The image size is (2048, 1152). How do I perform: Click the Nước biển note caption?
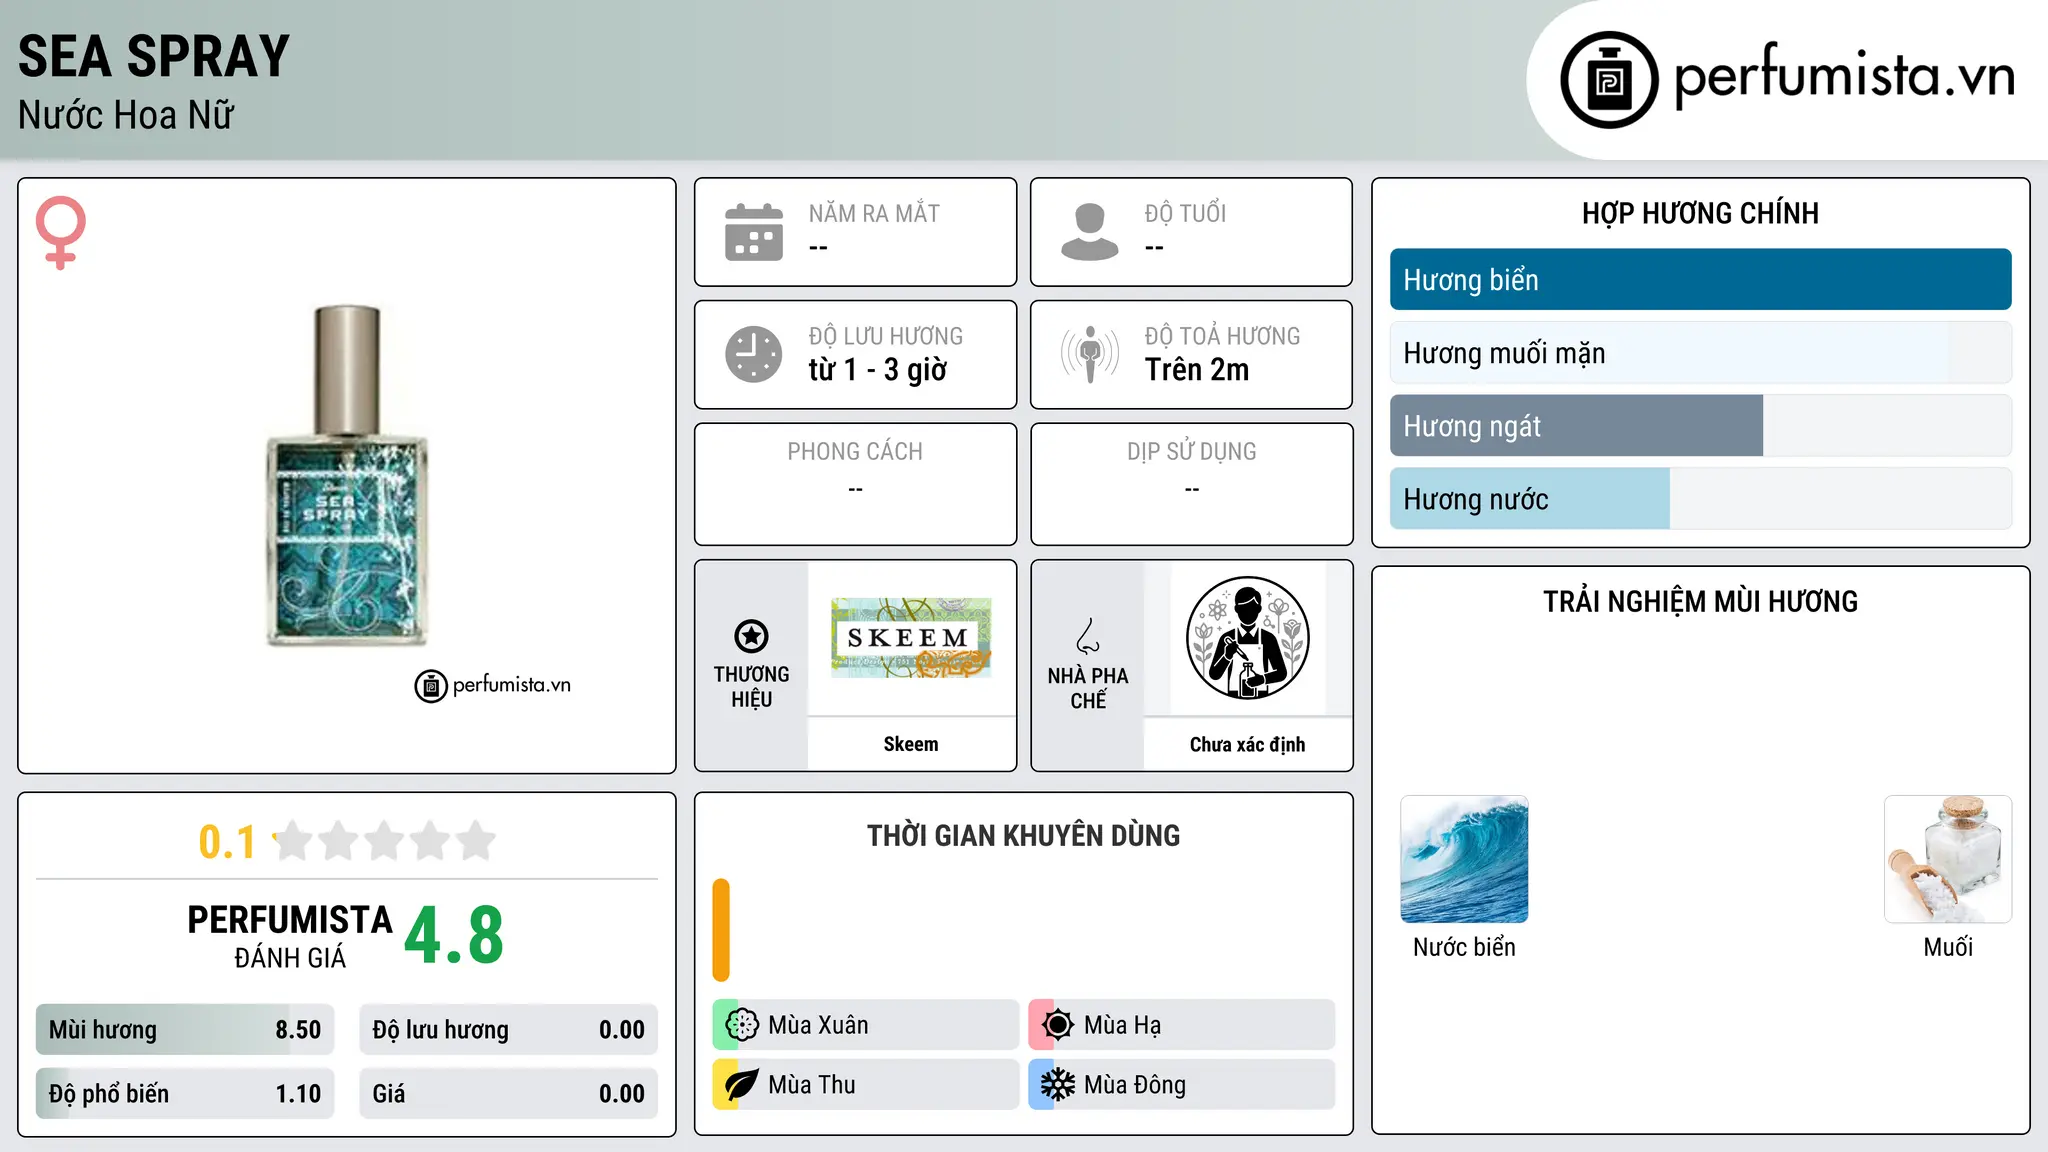click(x=1464, y=947)
